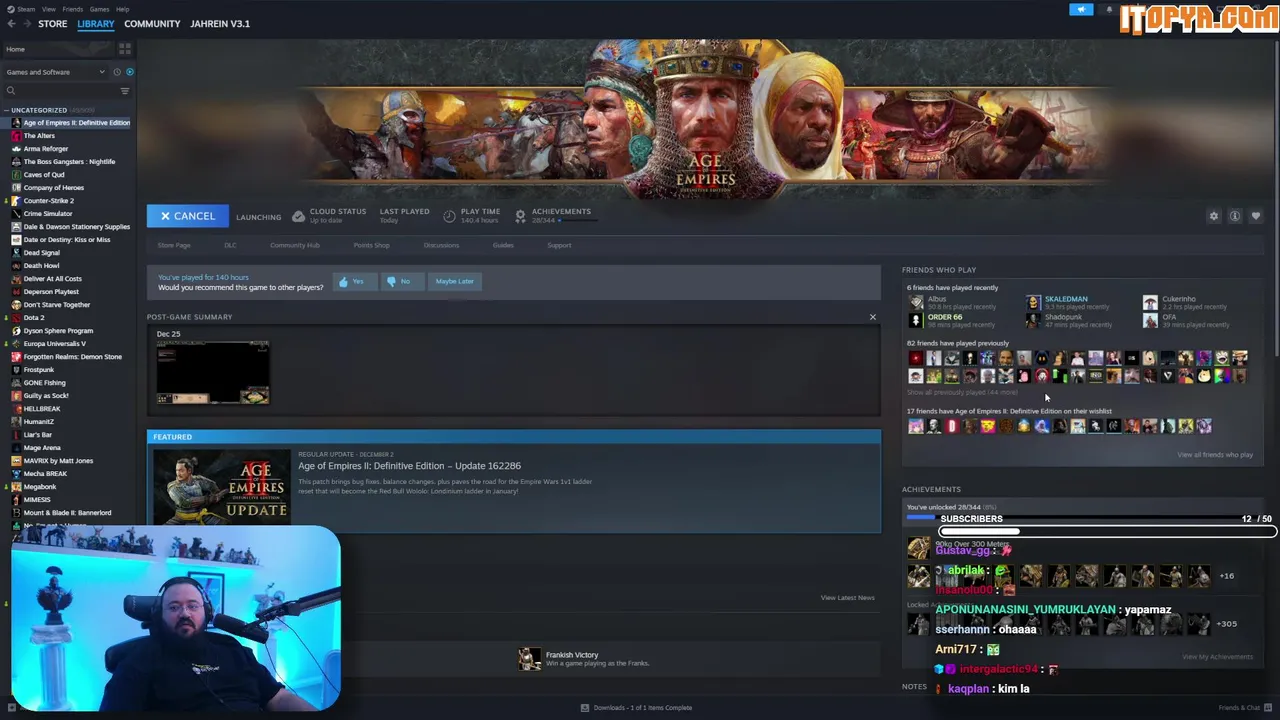
Task: Click the recent activity clock filter icon
Action: (x=116, y=72)
